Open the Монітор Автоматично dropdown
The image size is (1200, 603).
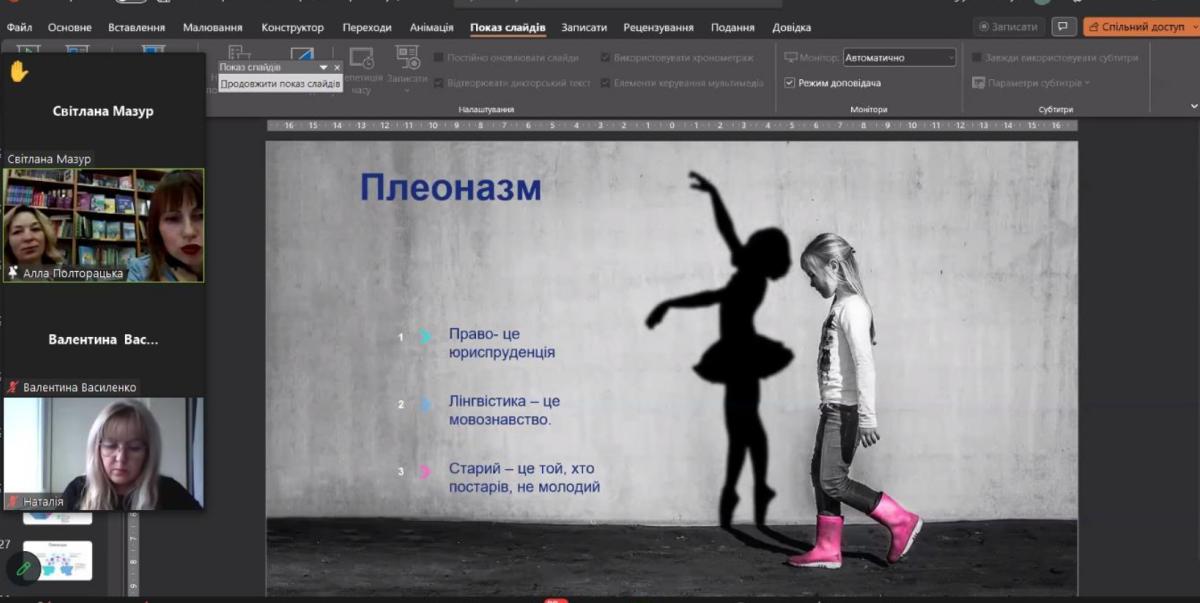point(899,58)
